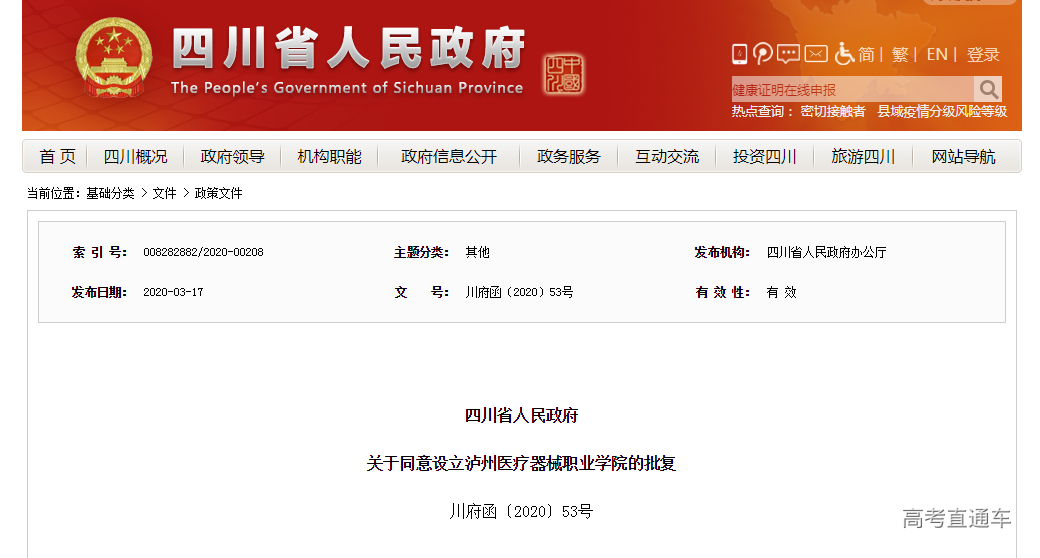Switch to traditional Chinese (繁)
The height and width of the screenshot is (558, 1040).
tap(900, 54)
